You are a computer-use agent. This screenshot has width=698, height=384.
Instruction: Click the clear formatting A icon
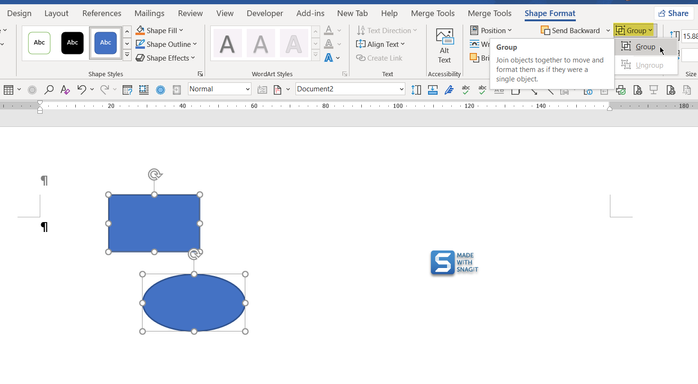pyautogui.click(x=65, y=90)
